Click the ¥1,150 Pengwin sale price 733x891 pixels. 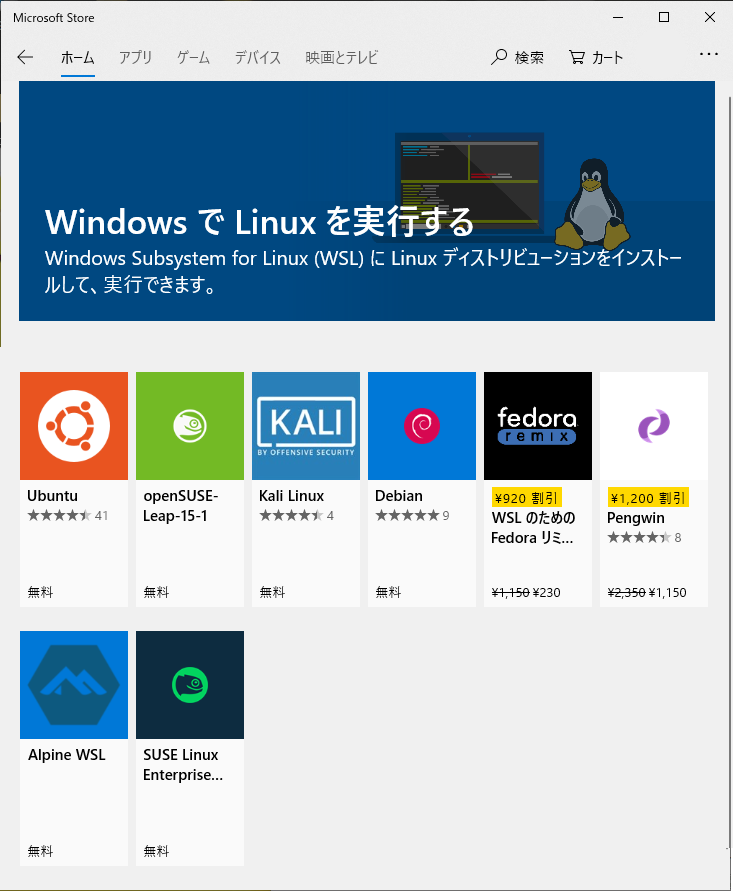[x=668, y=593]
